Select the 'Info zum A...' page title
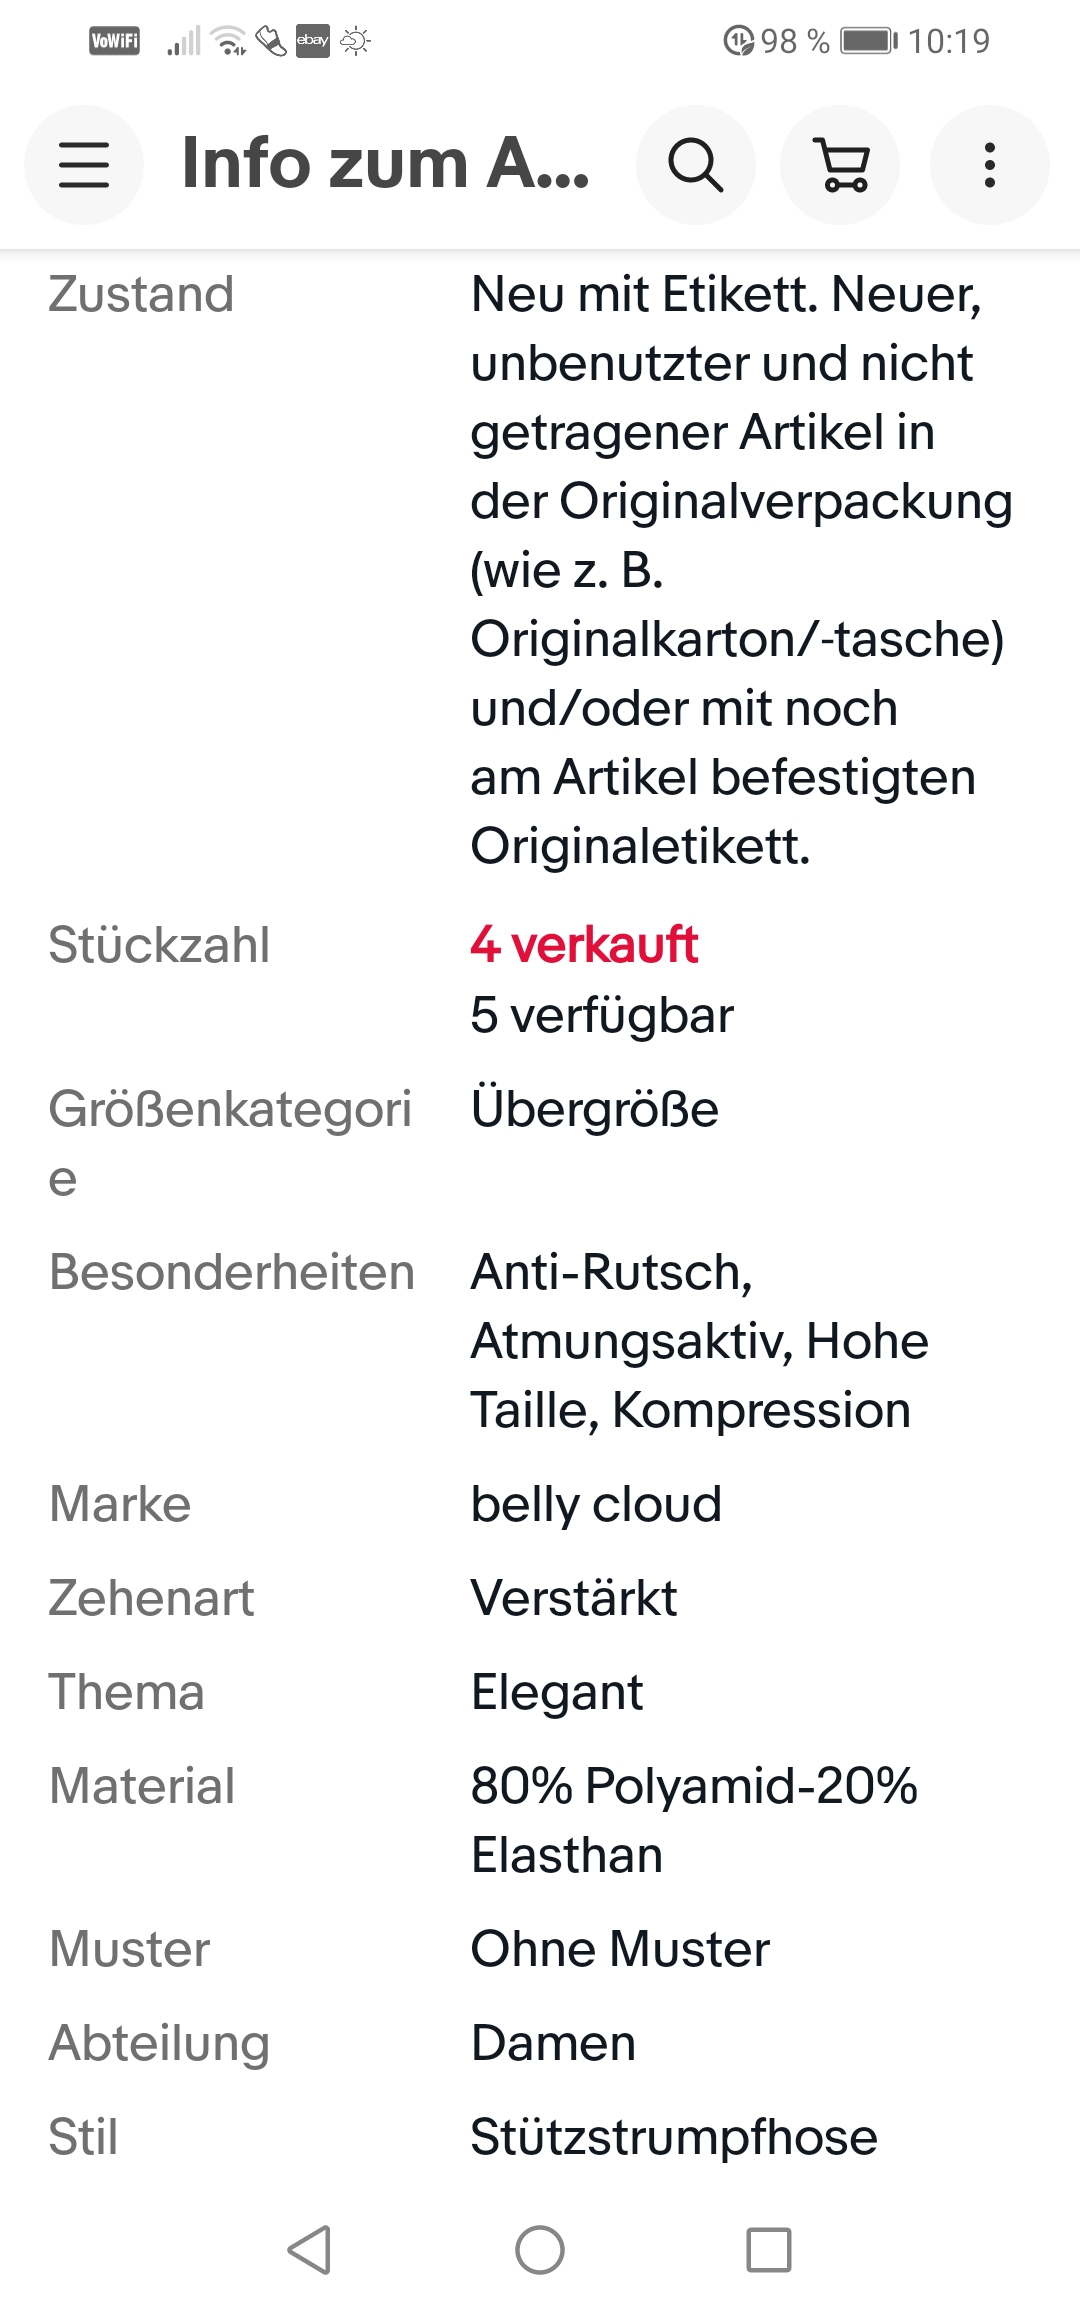Viewport: 1080px width, 2312px height. 386,163
